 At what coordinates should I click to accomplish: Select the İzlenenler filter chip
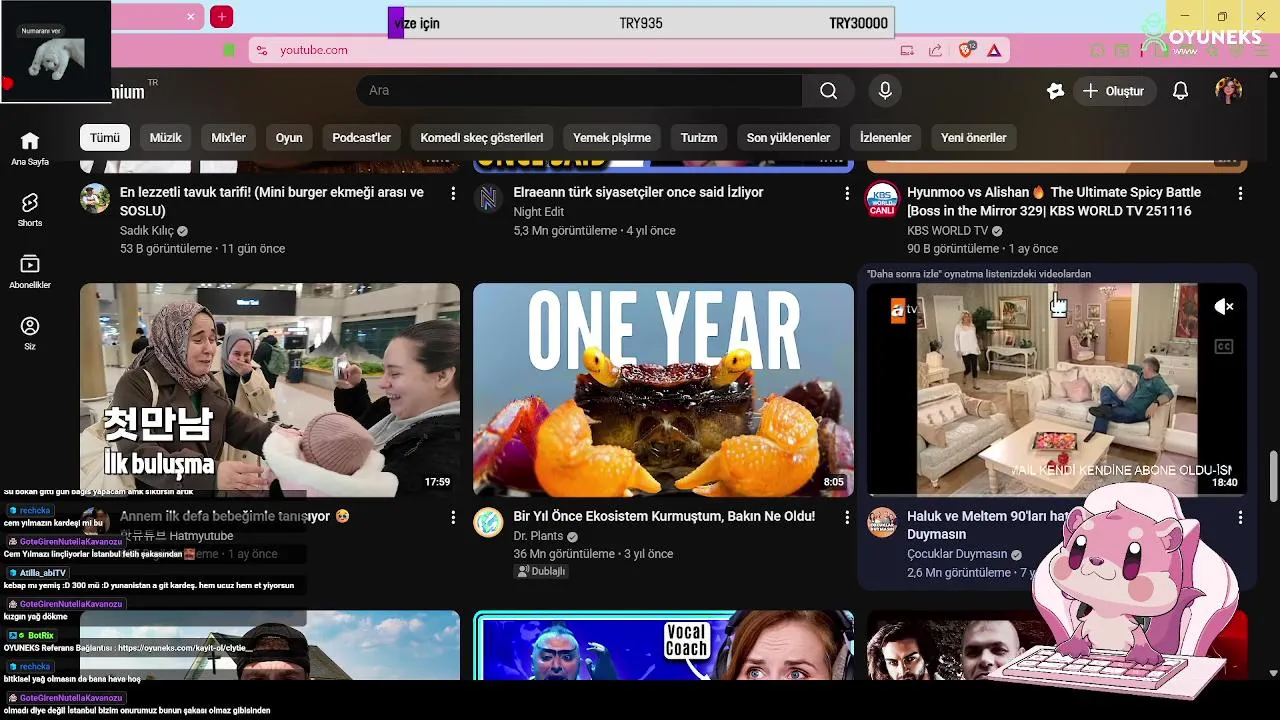pos(885,138)
